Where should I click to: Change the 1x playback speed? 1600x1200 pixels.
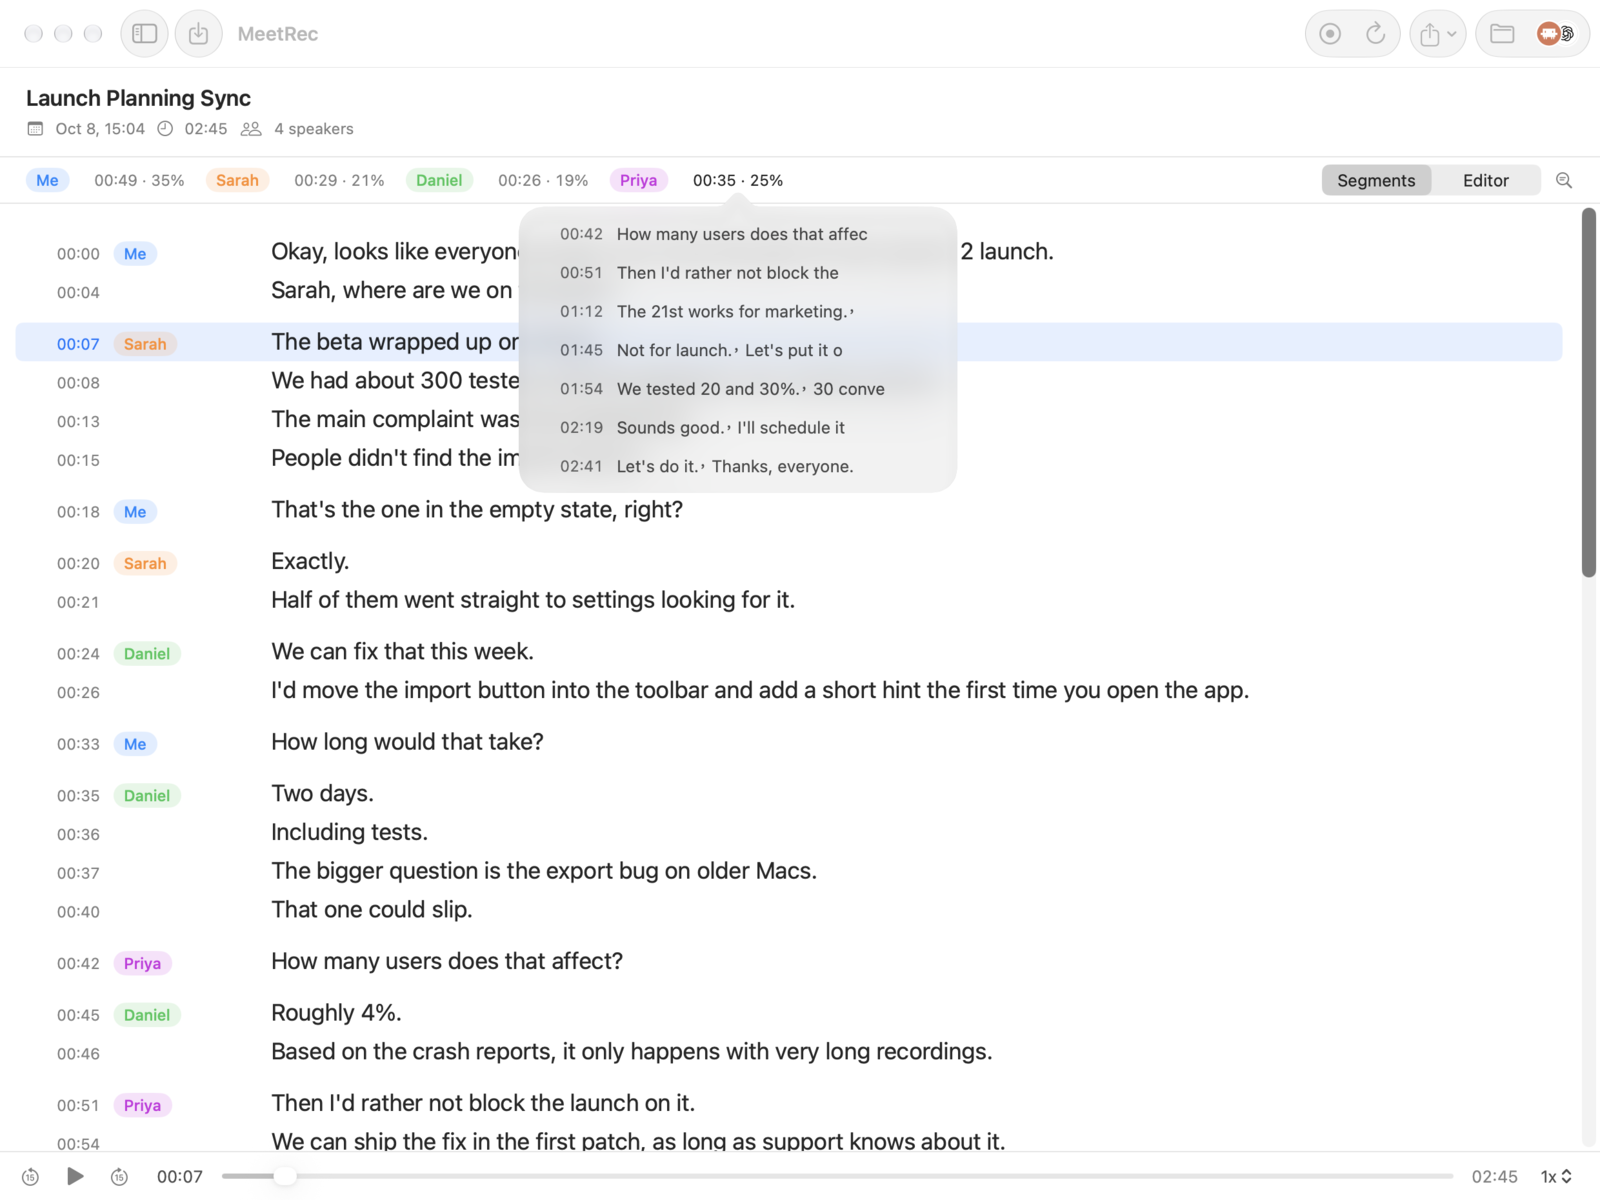tap(1556, 1177)
